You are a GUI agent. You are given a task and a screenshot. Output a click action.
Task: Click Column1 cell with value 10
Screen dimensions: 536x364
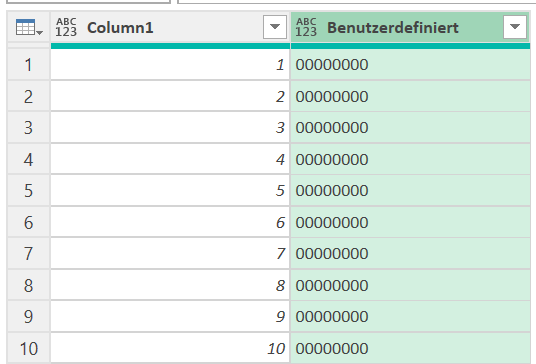pos(170,348)
